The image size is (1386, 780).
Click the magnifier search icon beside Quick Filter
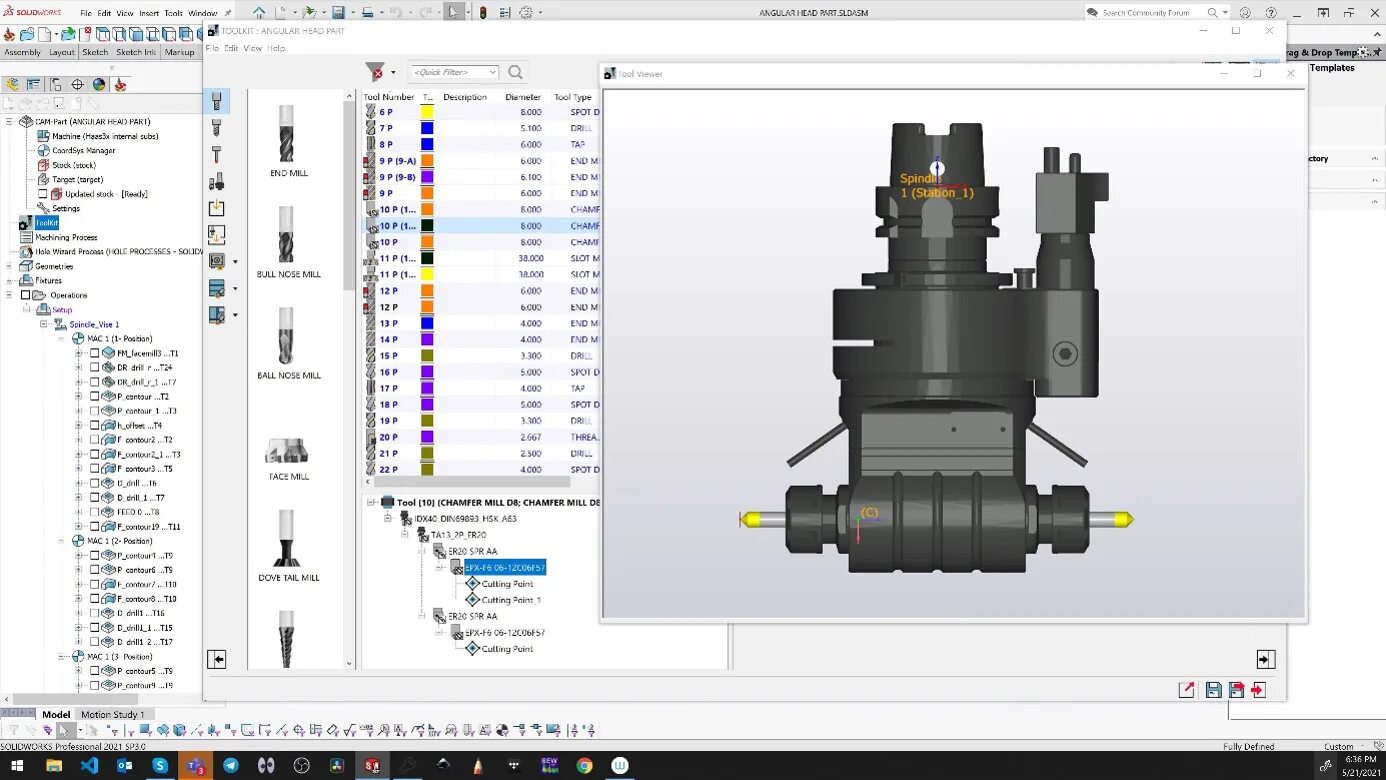click(x=515, y=72)
